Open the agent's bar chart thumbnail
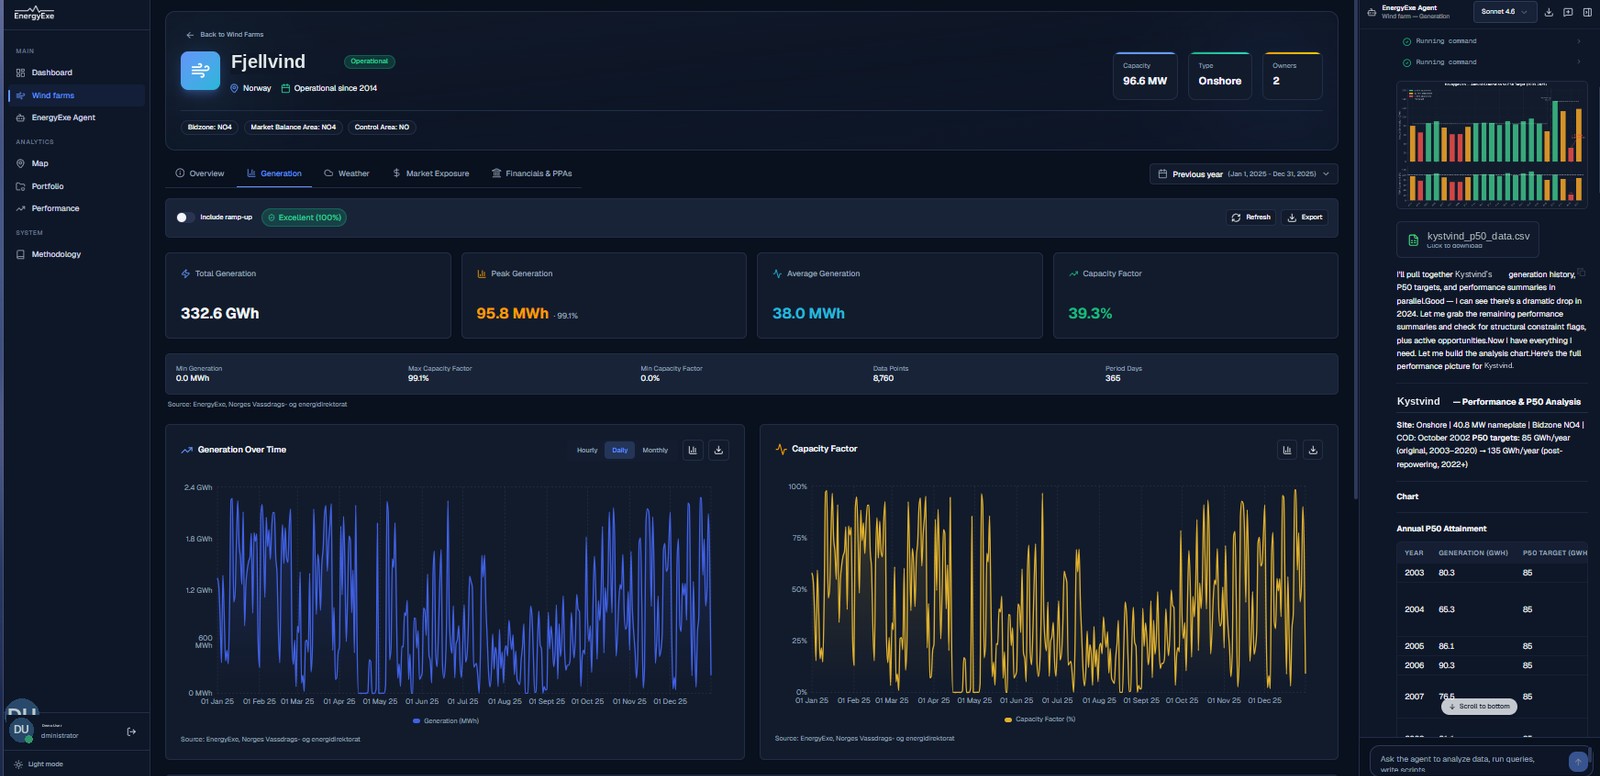This screenshot has height=776, width=1600. (x=1492, y=144)
